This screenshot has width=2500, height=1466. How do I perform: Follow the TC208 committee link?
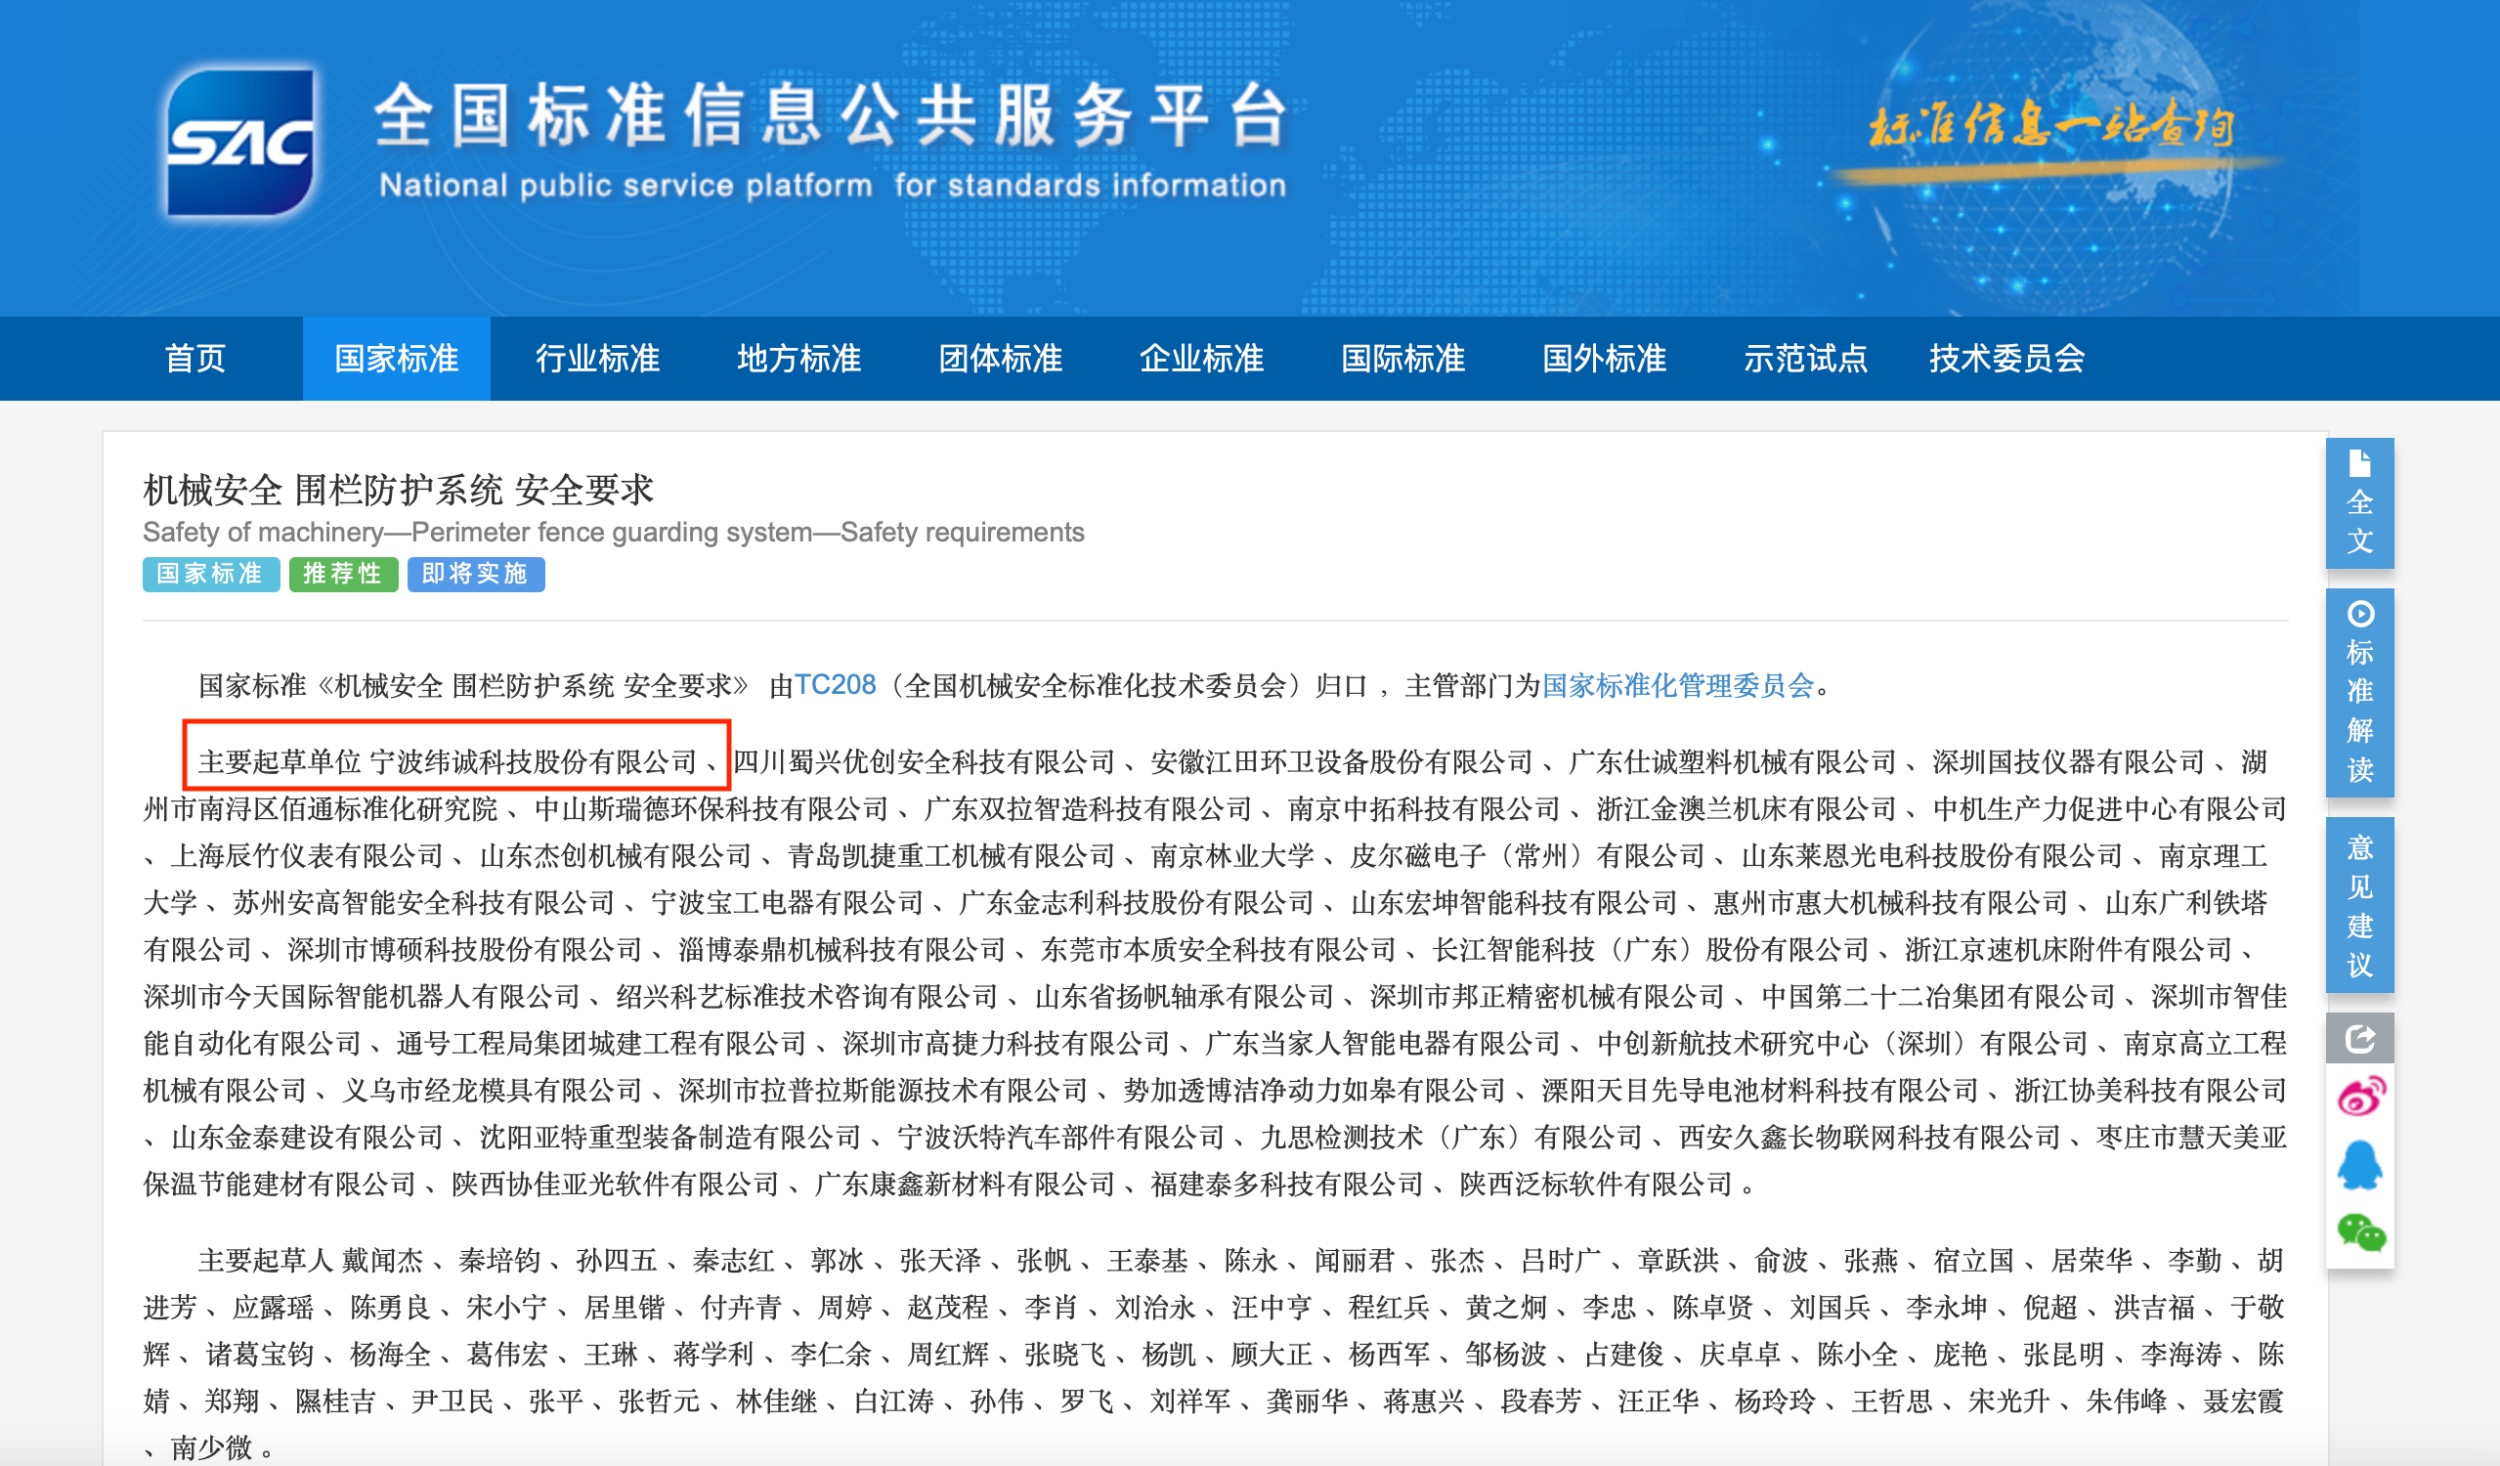[x=834, y=685]
